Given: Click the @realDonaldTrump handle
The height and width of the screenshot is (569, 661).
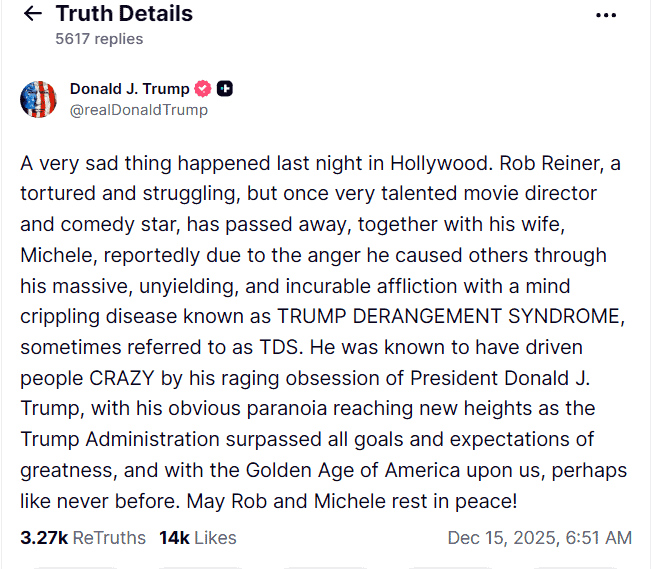Looking at the screenshot, I should point(139,110).
